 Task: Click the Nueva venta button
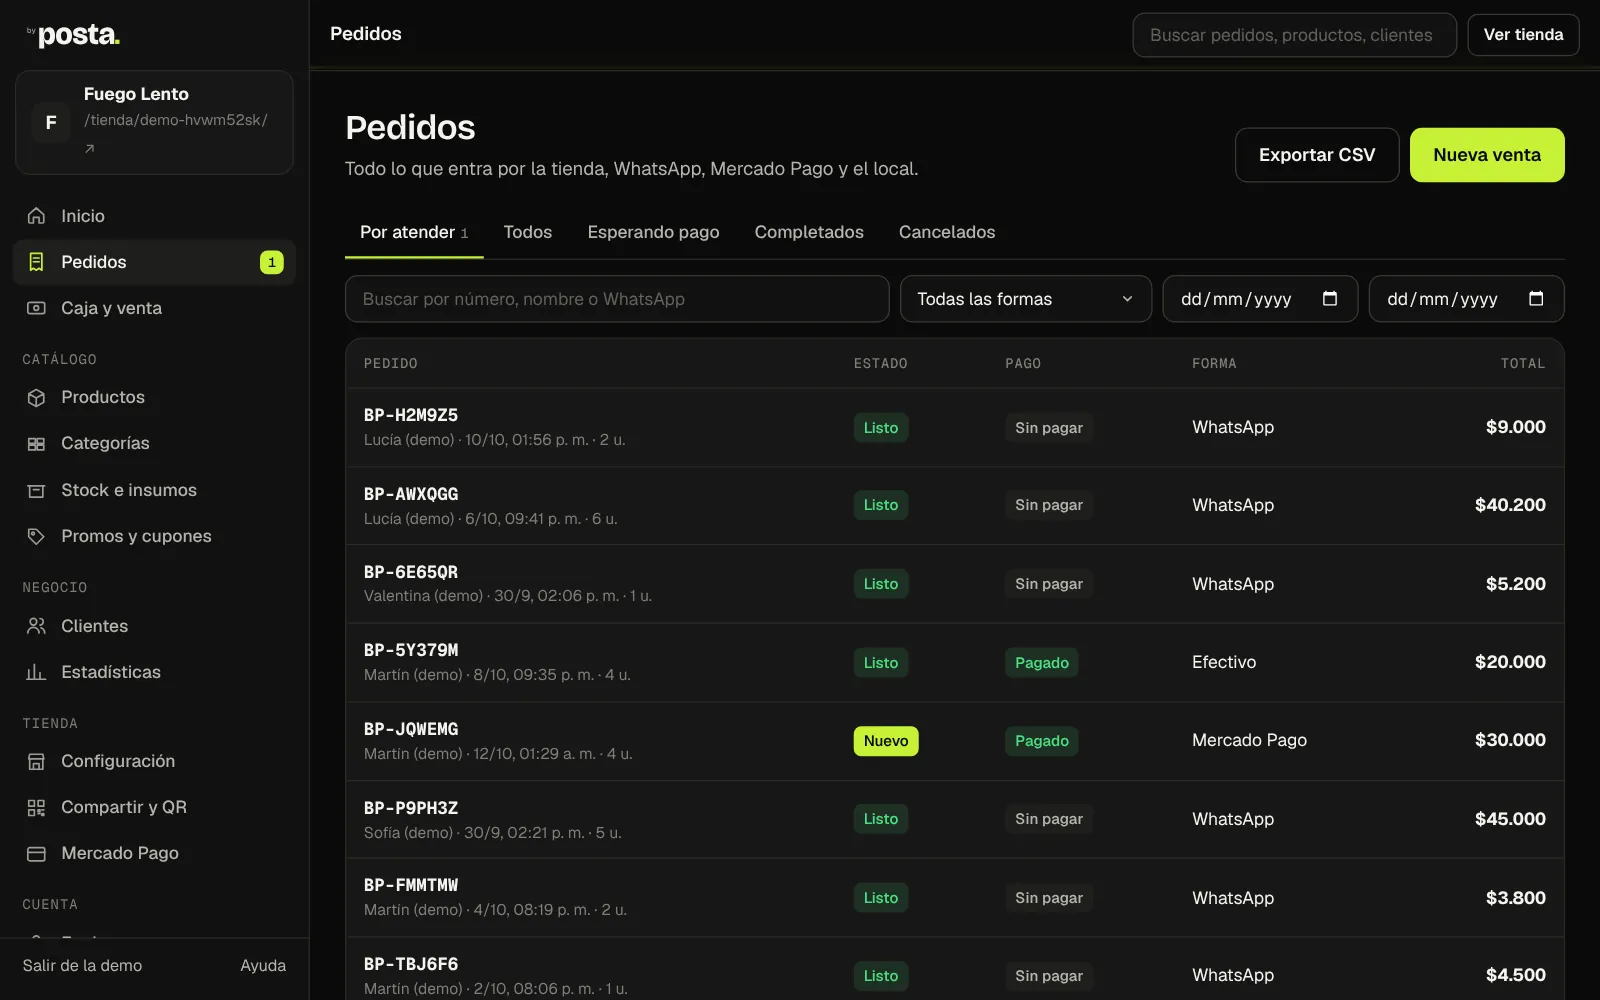[1487, 155]
